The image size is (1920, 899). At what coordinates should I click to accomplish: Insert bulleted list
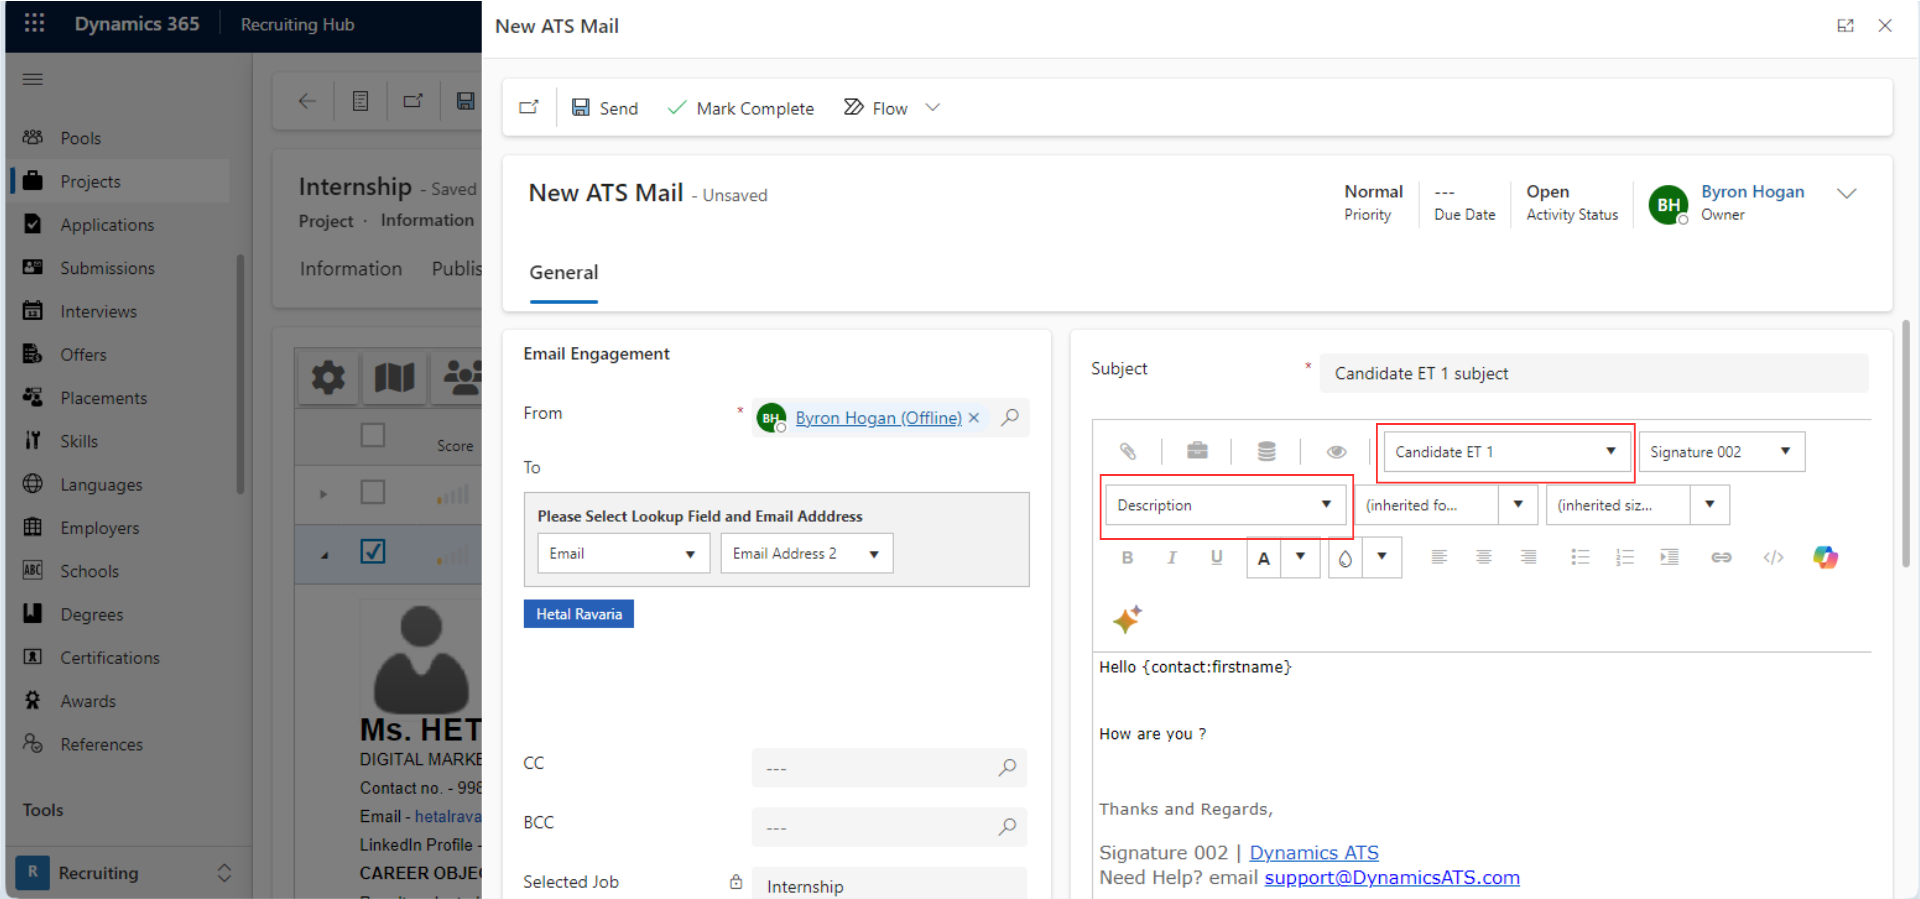1580,557
